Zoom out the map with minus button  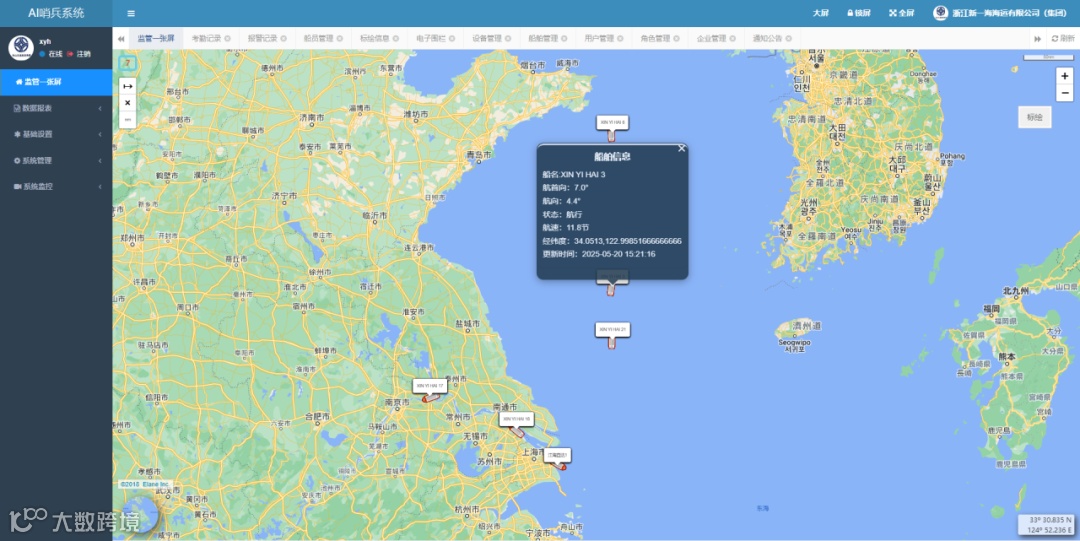1064,92
